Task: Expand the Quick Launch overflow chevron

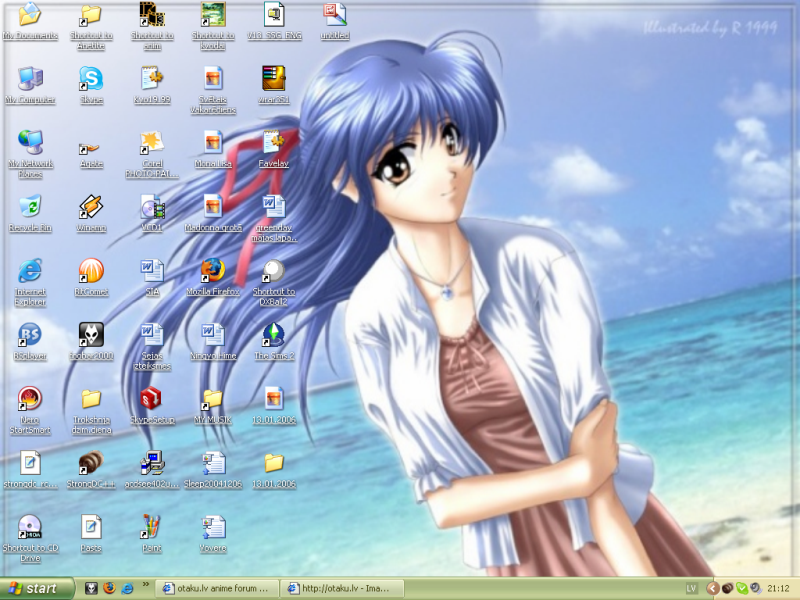Action: 145,585
